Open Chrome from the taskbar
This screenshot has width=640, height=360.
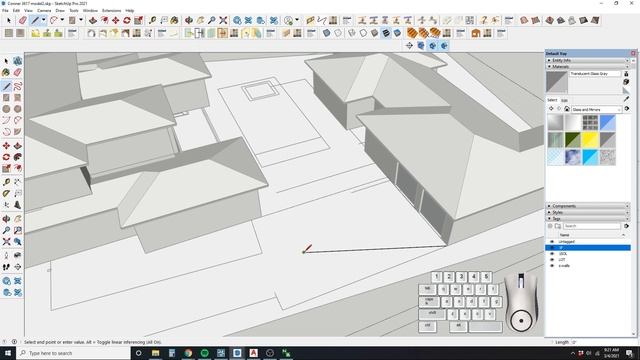pyautogui.click(x=188, y=353)
